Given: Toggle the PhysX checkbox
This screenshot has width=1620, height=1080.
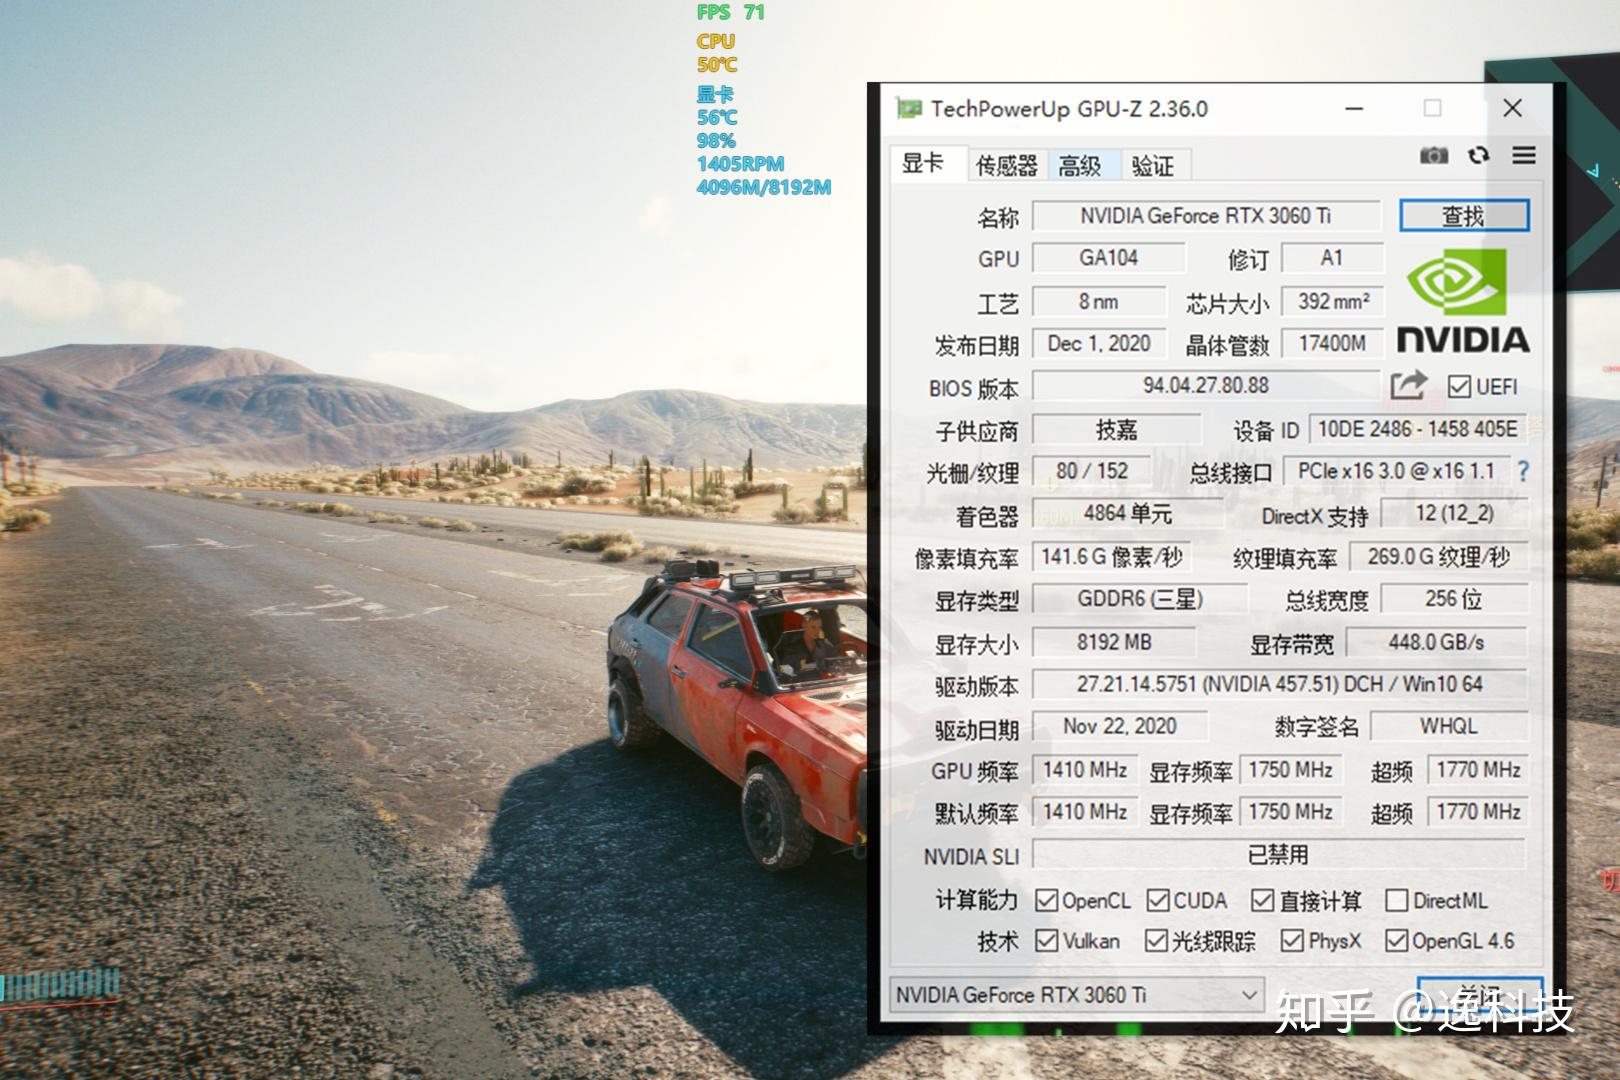Looking at the screenshot, I should coord(1292,940).
